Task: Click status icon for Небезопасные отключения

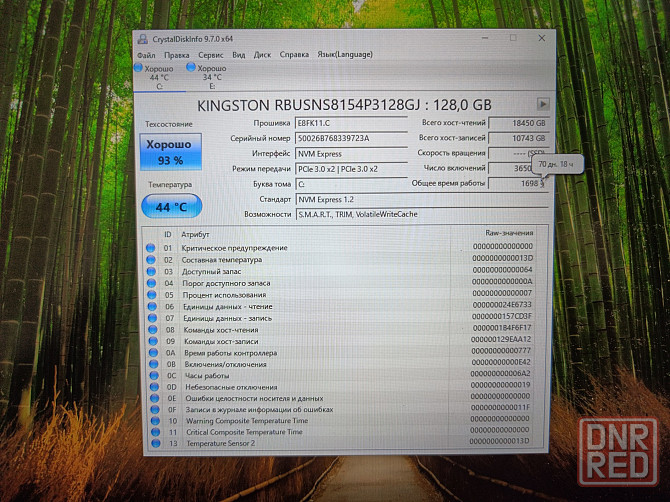Action: (x=154, y=387)
